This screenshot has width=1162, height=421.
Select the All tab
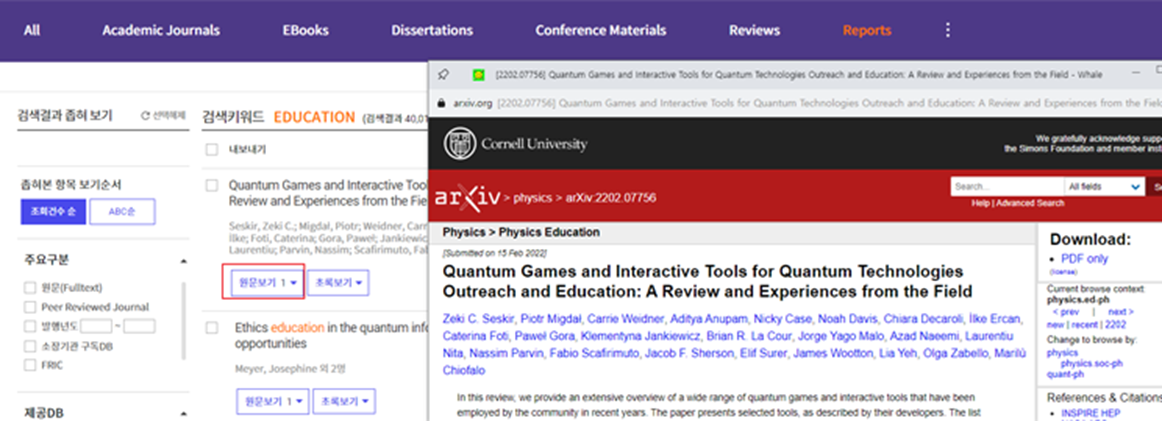[32, 30]
